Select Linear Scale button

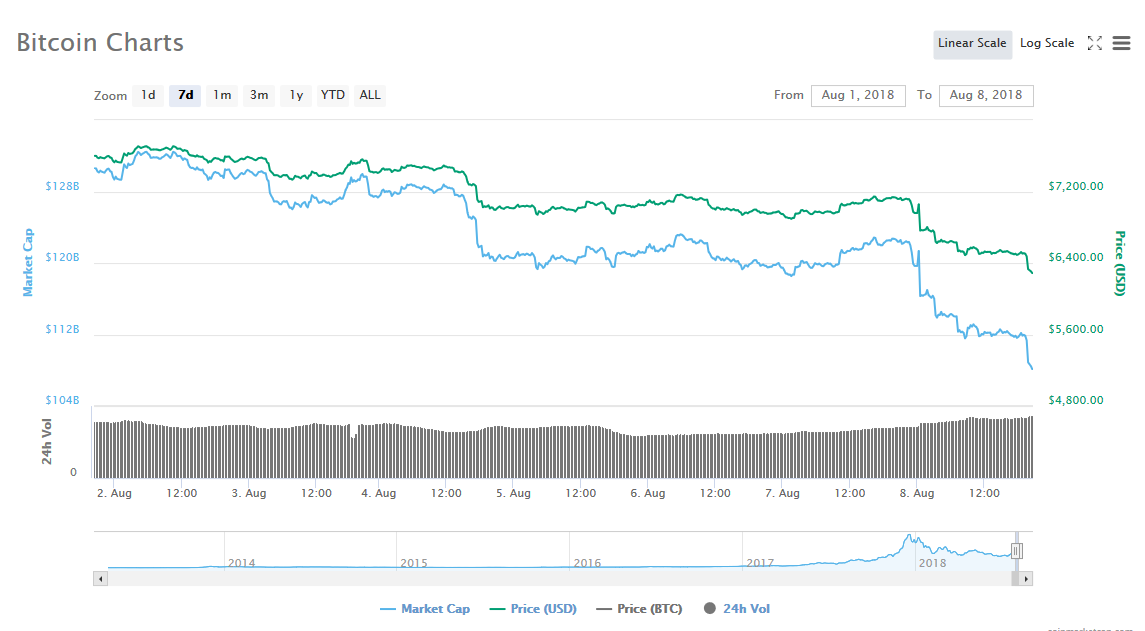972,44
